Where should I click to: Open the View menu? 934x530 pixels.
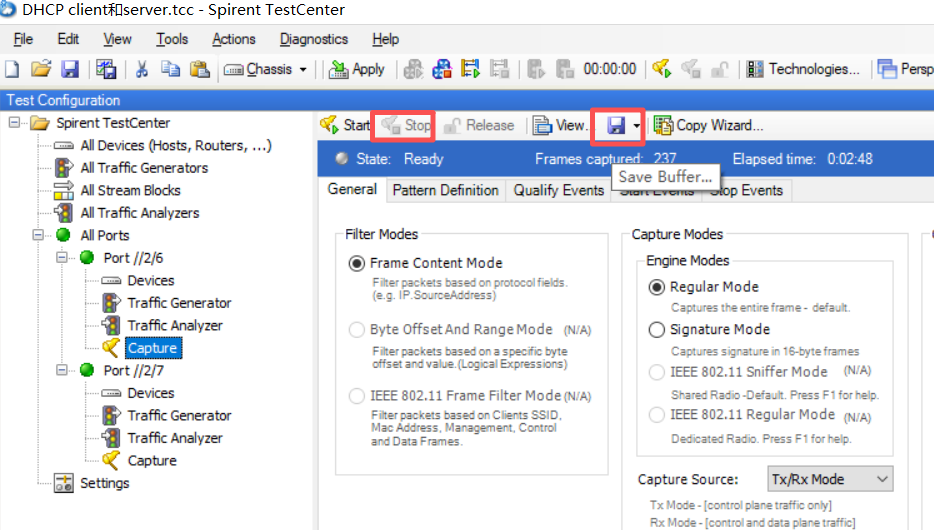click(x=117, y=39)
